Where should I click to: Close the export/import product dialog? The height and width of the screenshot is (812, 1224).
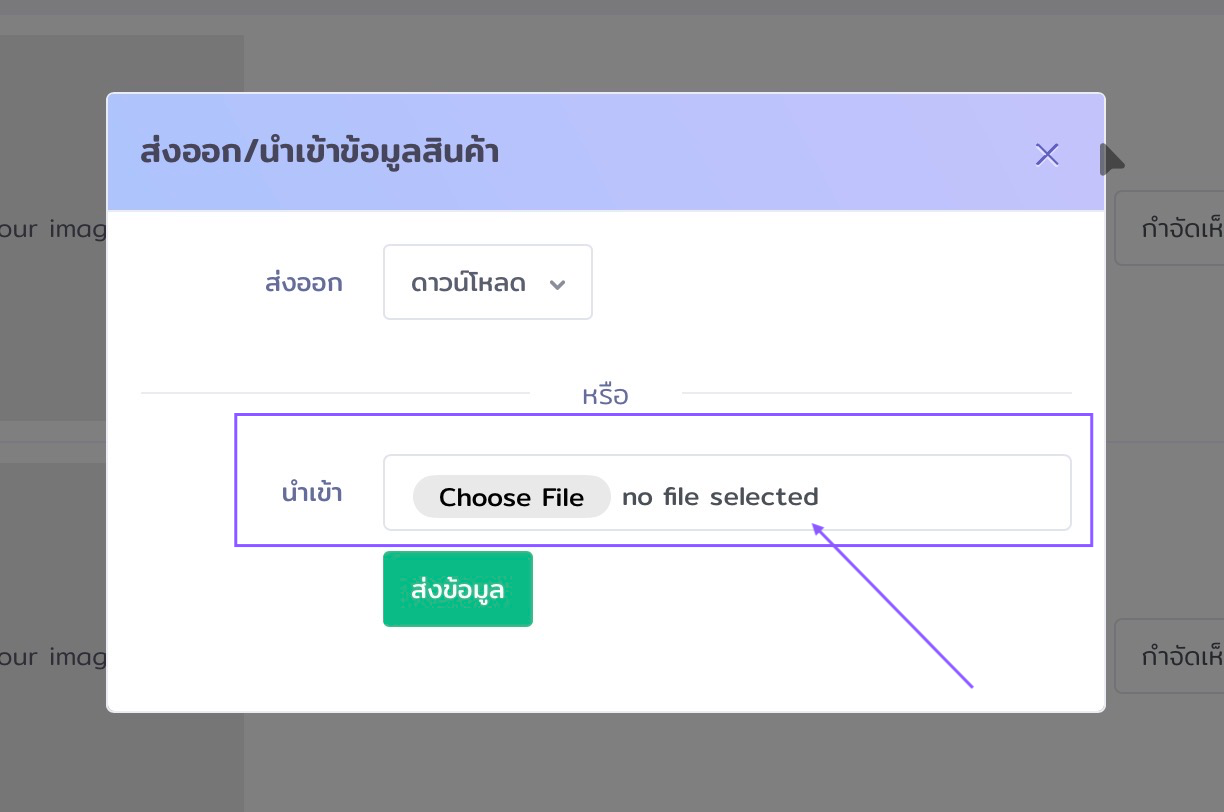pos(1046,154)
